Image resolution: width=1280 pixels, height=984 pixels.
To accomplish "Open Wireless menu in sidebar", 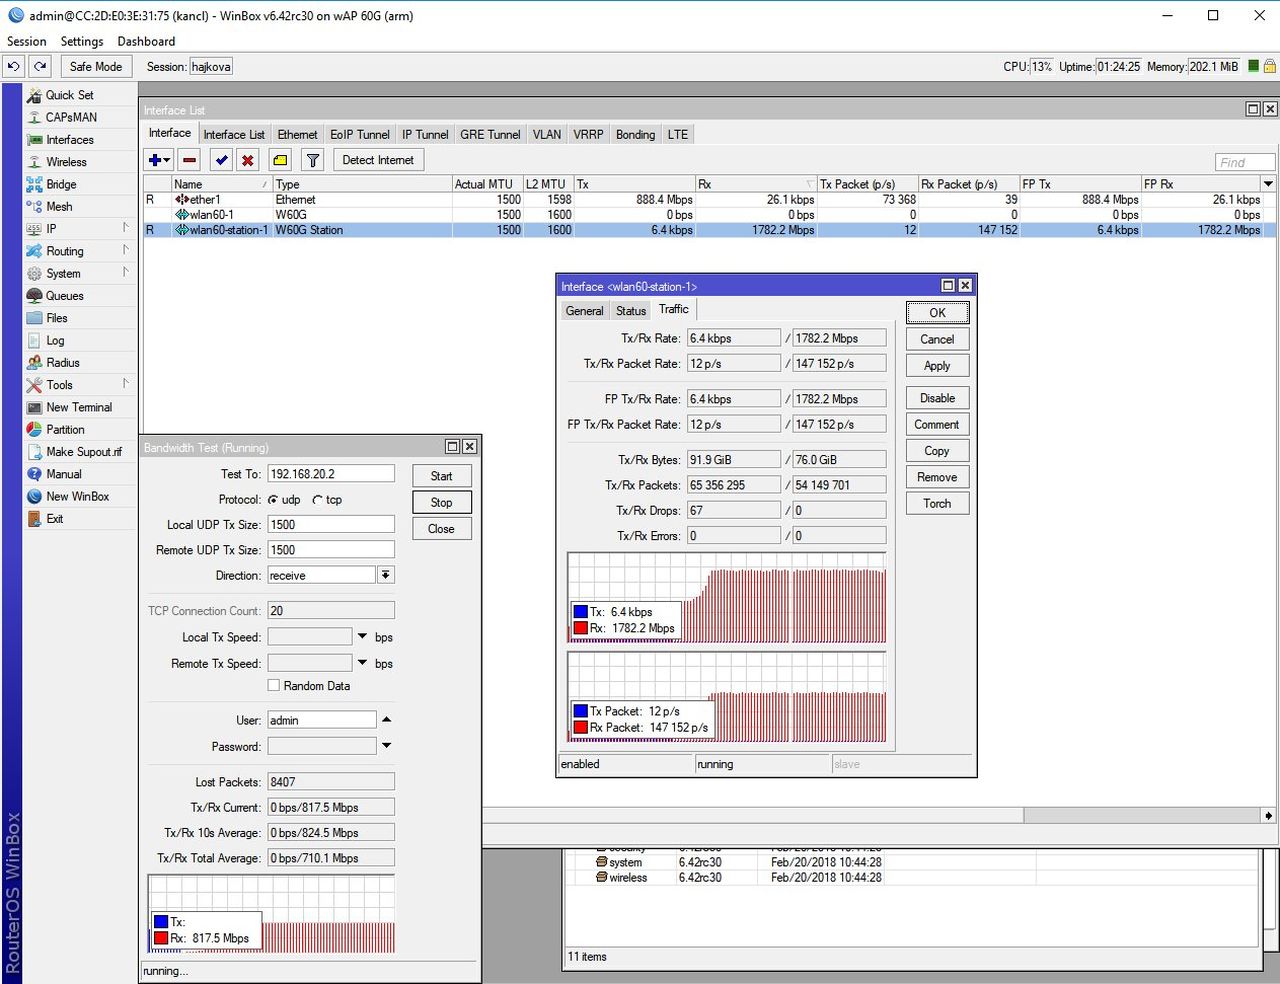I will point(66,162).
